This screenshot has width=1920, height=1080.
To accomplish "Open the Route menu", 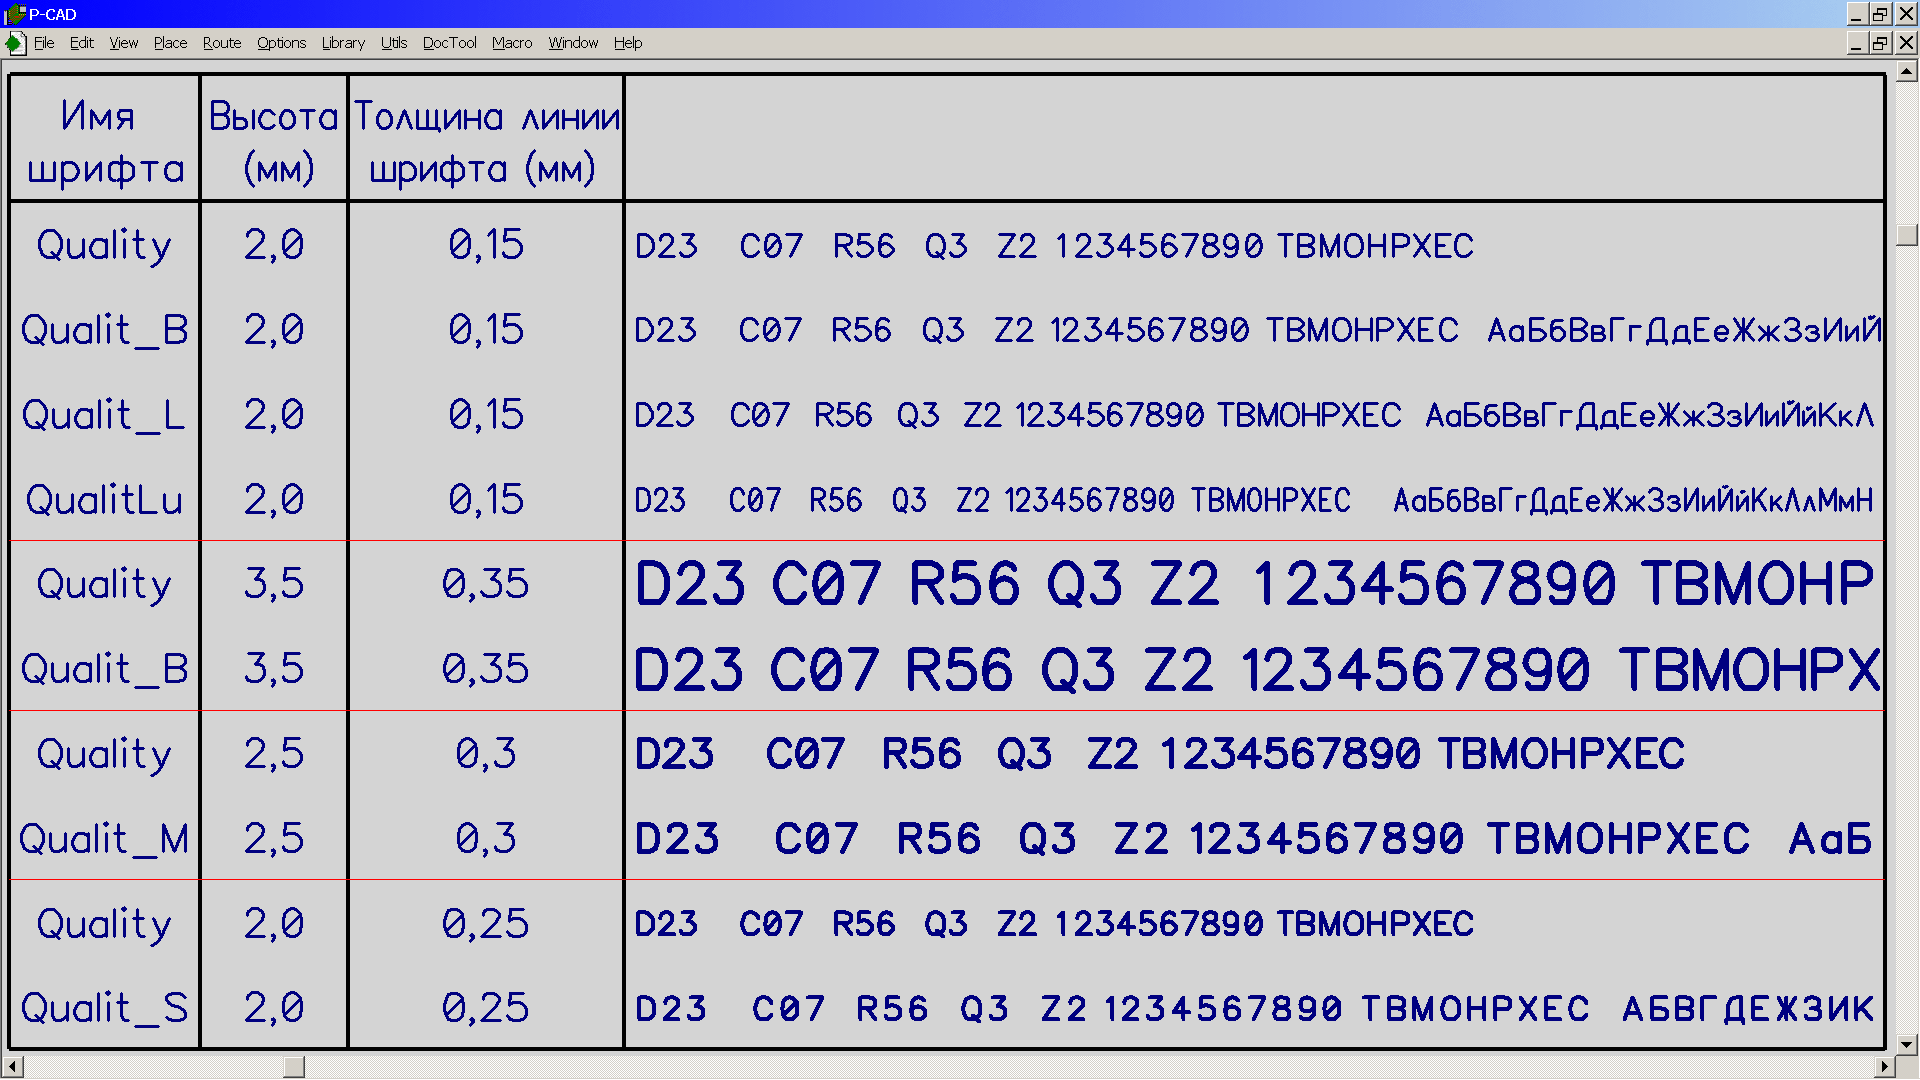I will coord(221,43).
